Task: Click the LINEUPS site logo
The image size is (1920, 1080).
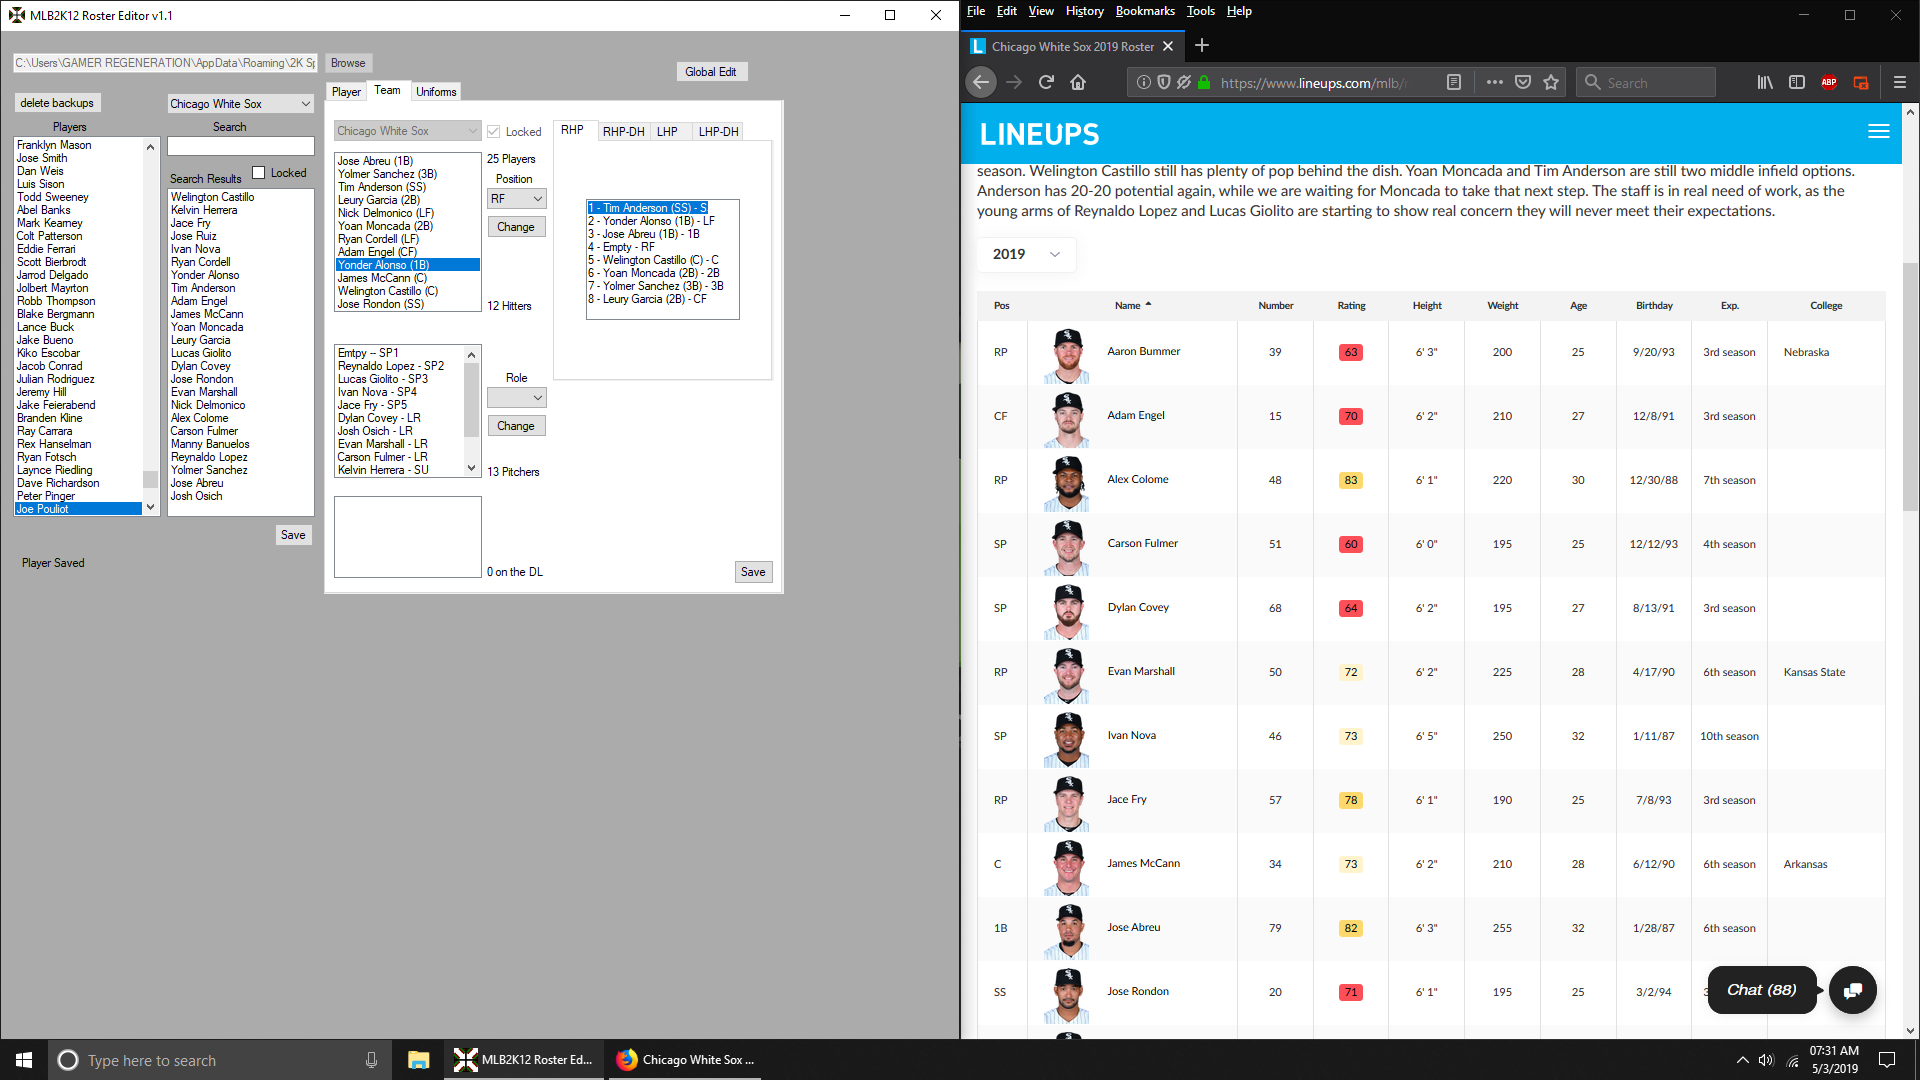Action: tap(1039, 134)
